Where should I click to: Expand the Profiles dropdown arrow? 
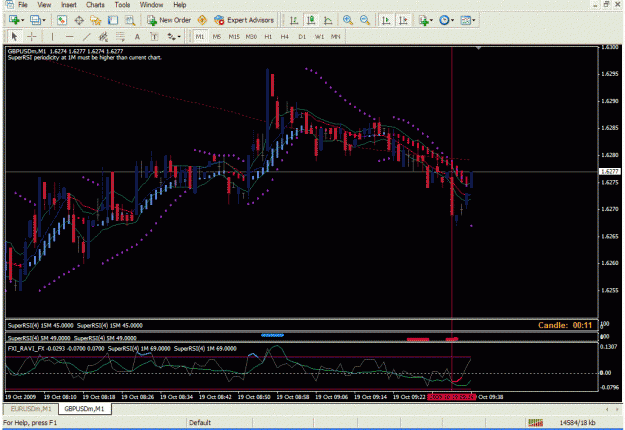point(43,20)
